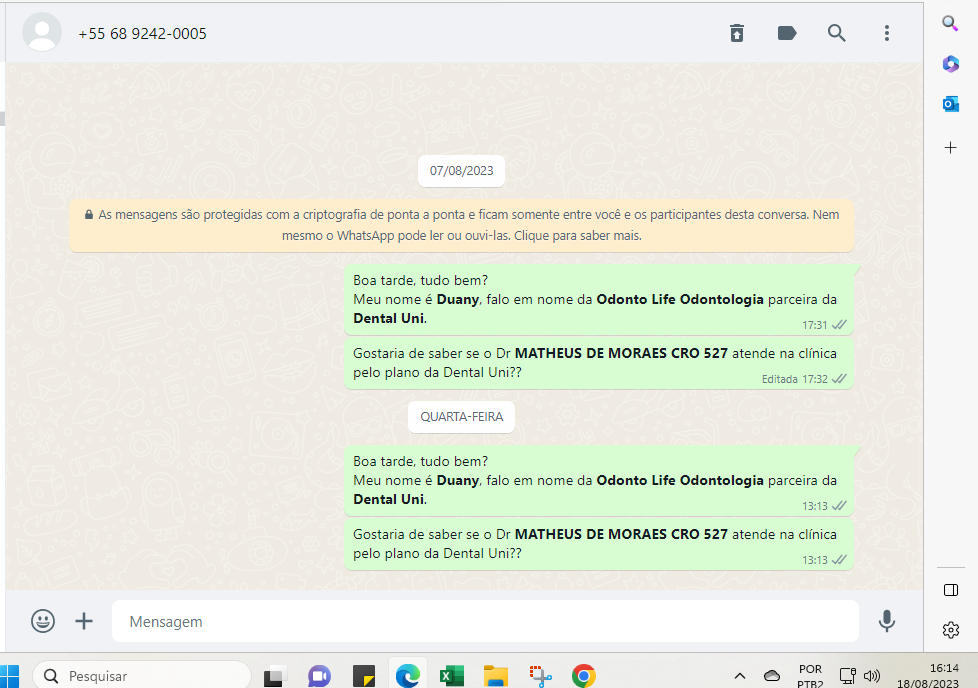
Task: Open contact profile picture avatar
Action: pyautogui.click(x=42, y=32)
